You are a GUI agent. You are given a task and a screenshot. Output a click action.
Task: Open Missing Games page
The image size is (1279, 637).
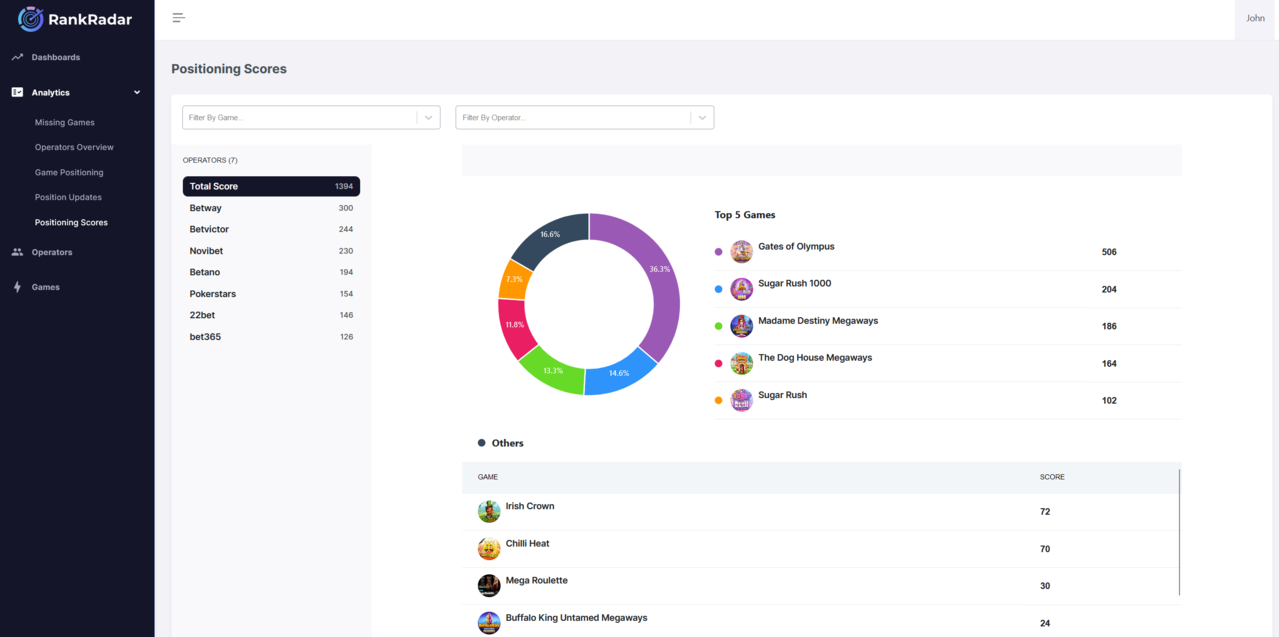coord(65,122)
